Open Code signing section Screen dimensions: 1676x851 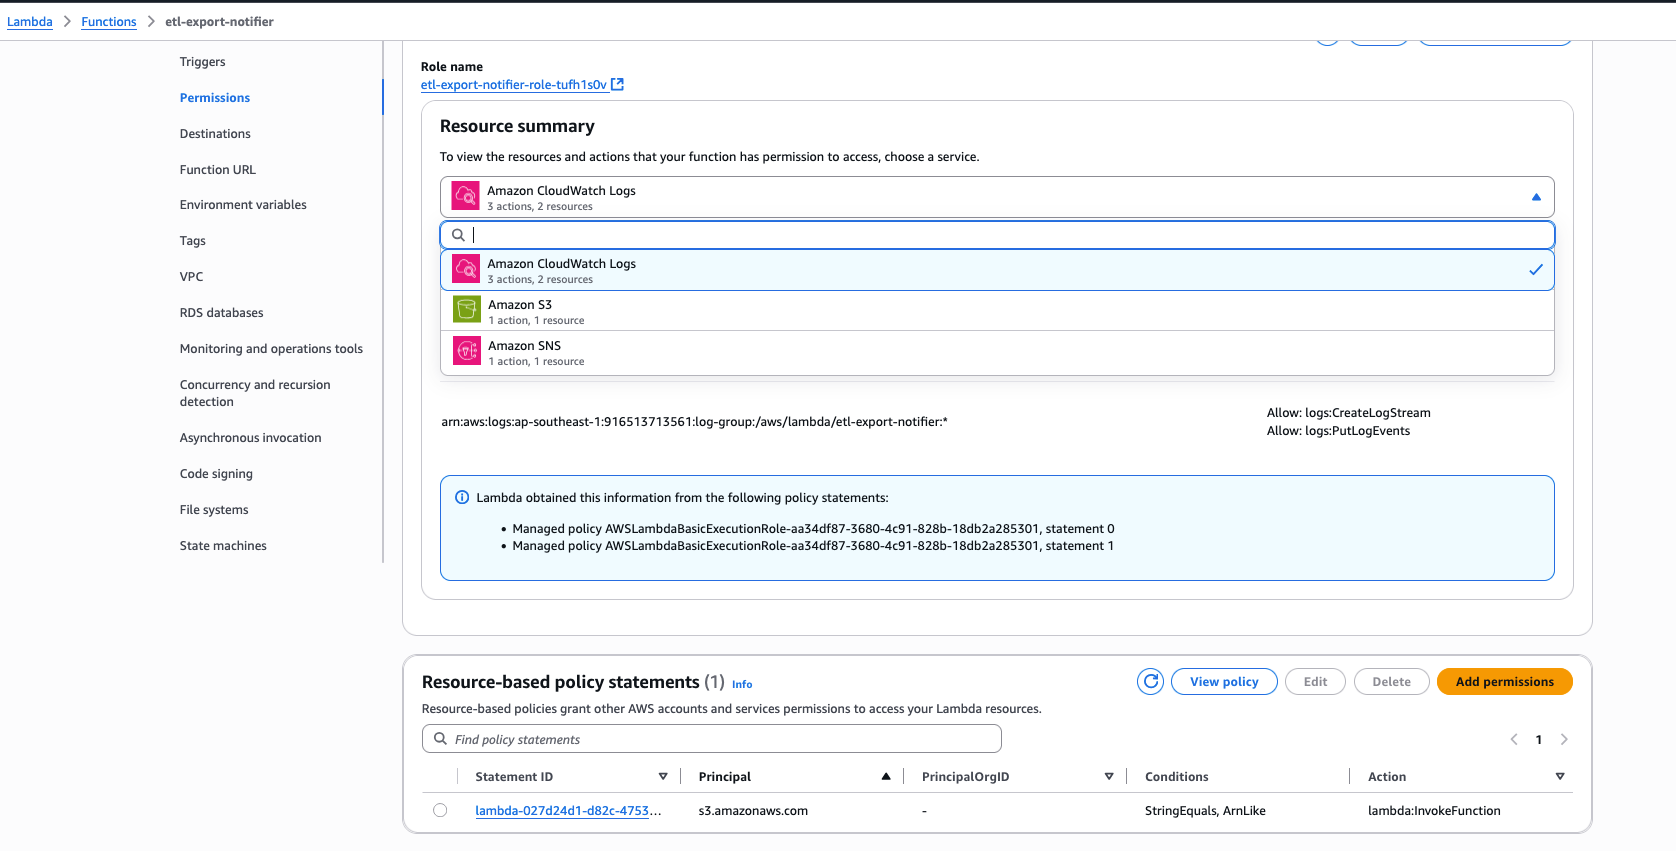tap(216, 474)
